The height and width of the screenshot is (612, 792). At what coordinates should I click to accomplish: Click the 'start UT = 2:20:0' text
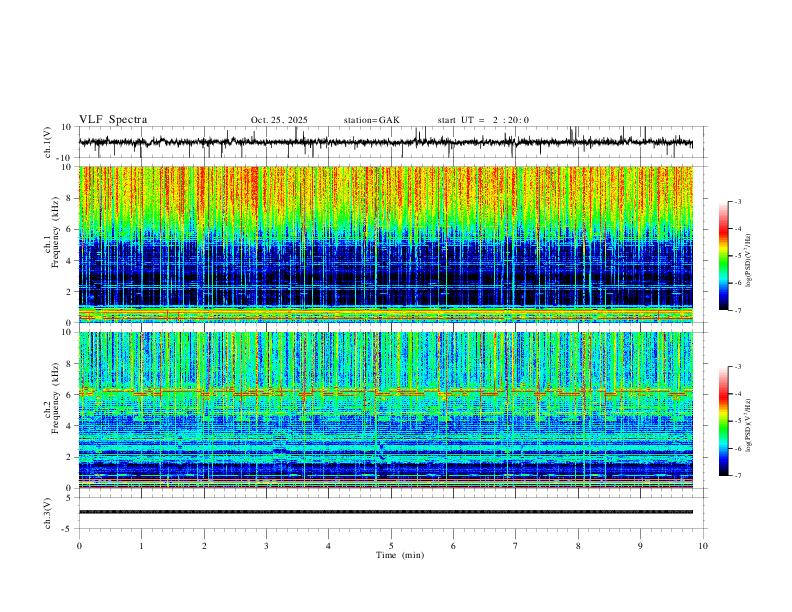pos(483,120)
